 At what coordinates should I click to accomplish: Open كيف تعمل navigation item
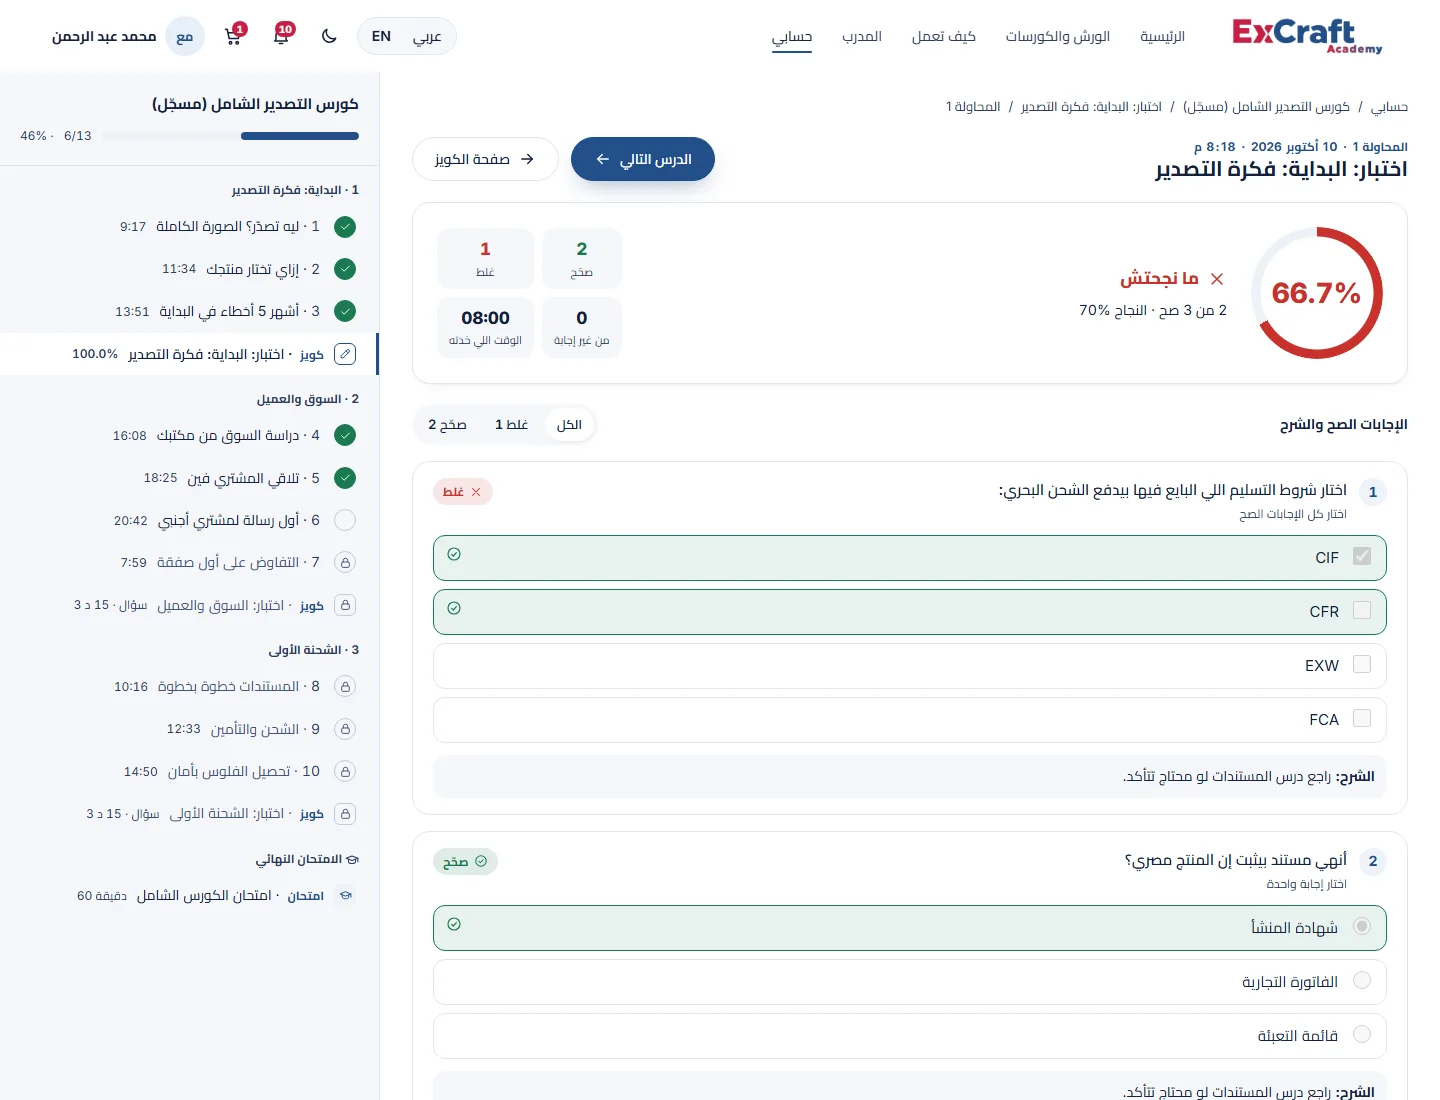pyautogui.click(x=943, y=37)
